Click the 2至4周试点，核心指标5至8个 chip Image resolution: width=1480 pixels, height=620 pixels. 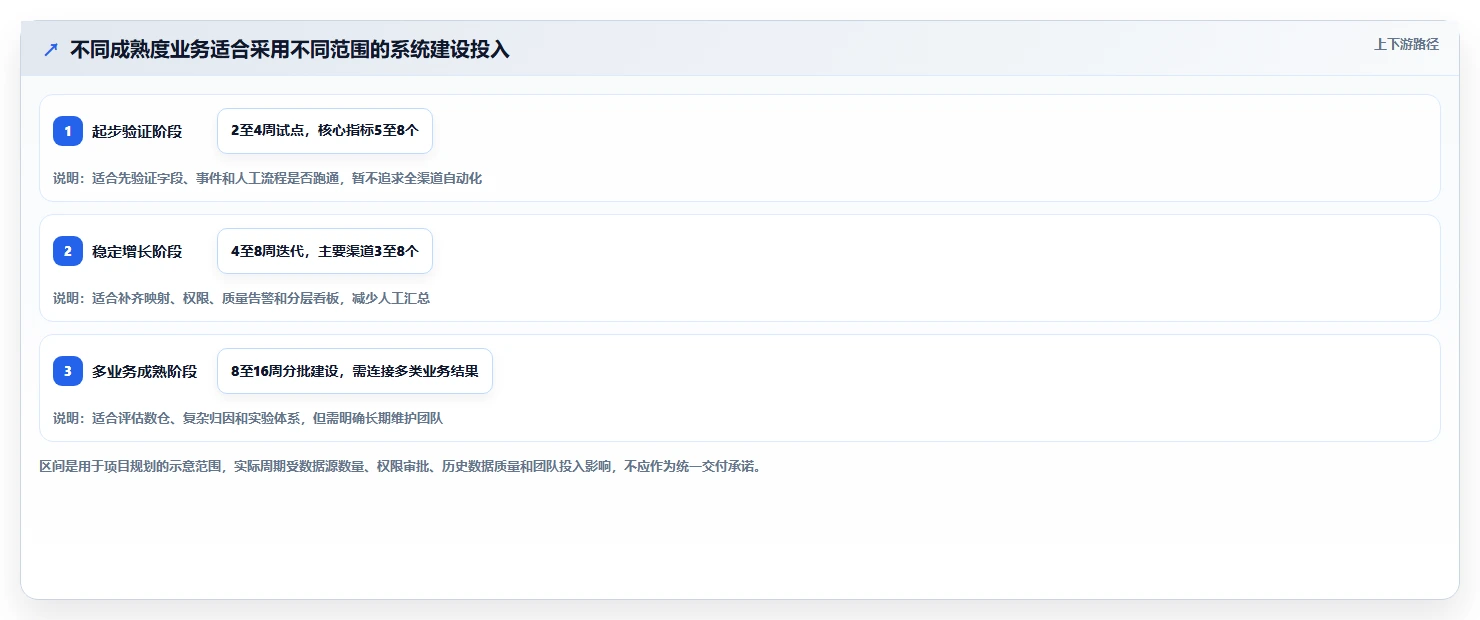point(325,131)
